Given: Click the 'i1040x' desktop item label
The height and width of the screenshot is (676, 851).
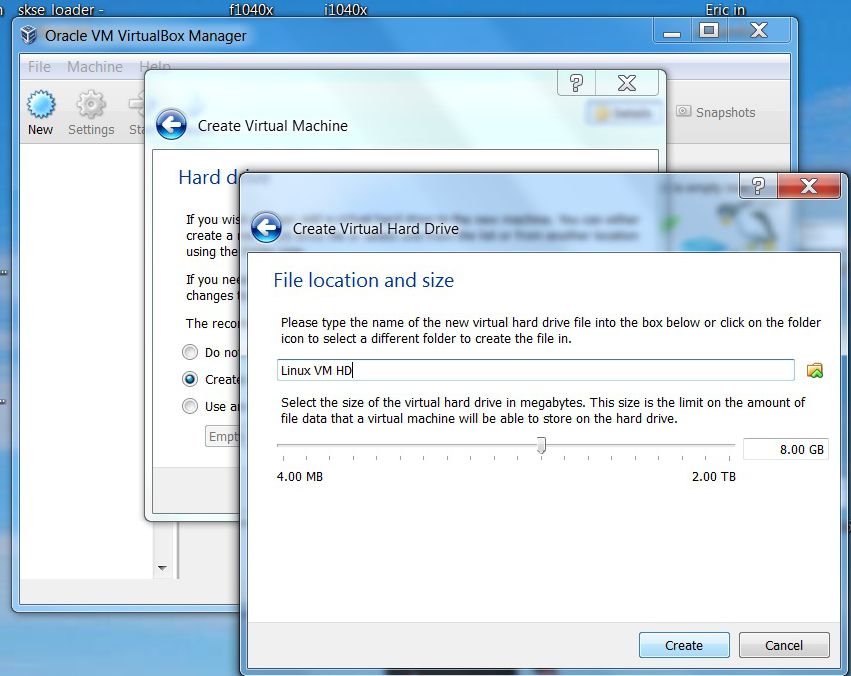Looking at the screenshot, I should tap(345, 10).
